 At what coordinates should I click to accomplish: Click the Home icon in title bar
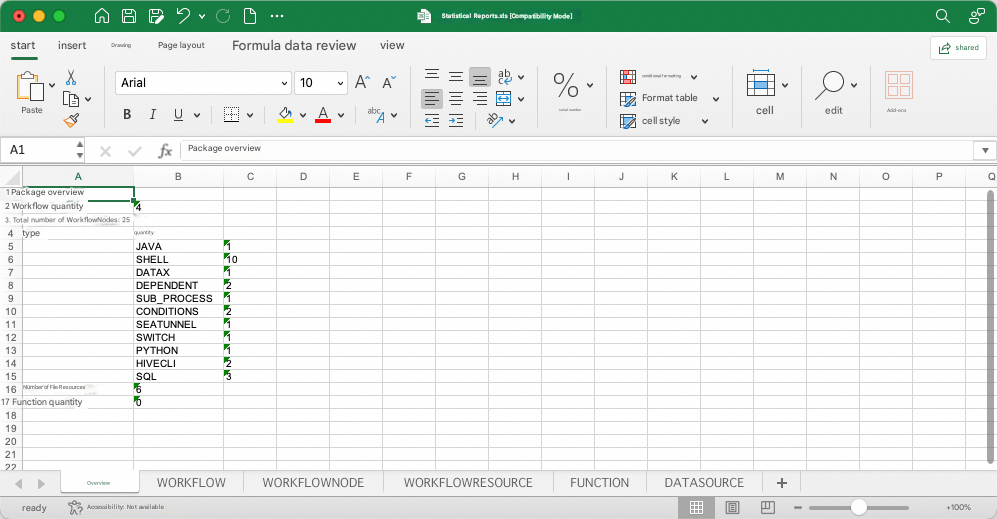(x=102, y=16)
